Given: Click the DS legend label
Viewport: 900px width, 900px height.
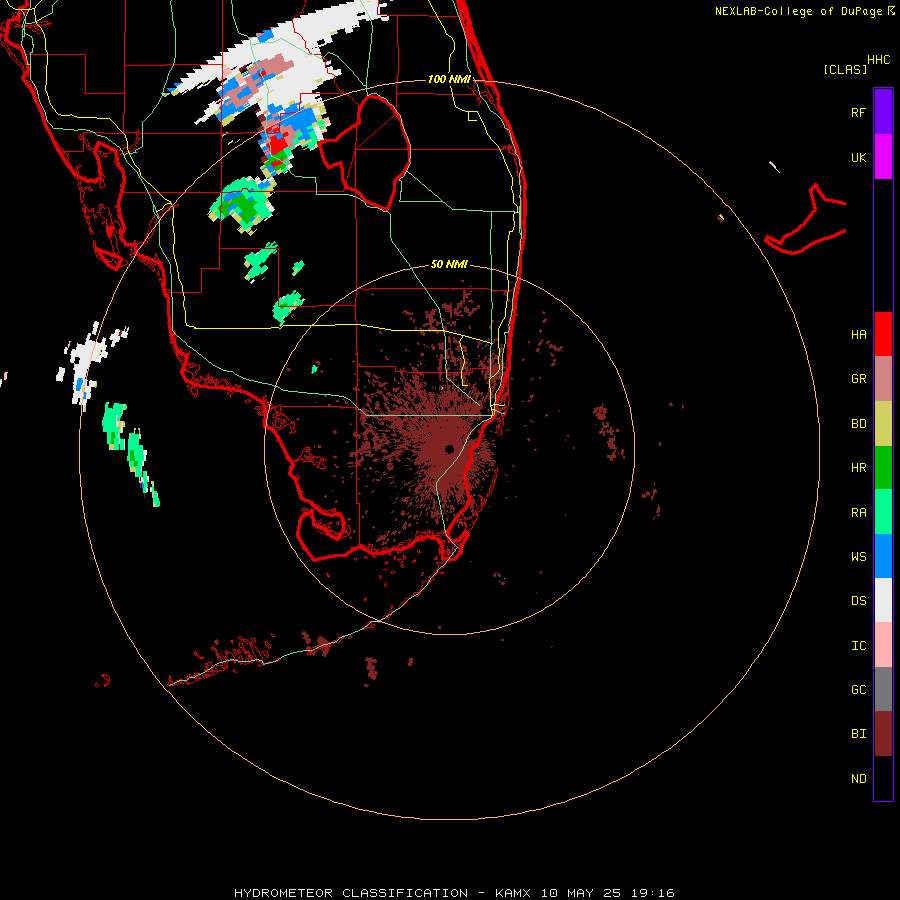Looking at the screenshot, I should (858, 600).
